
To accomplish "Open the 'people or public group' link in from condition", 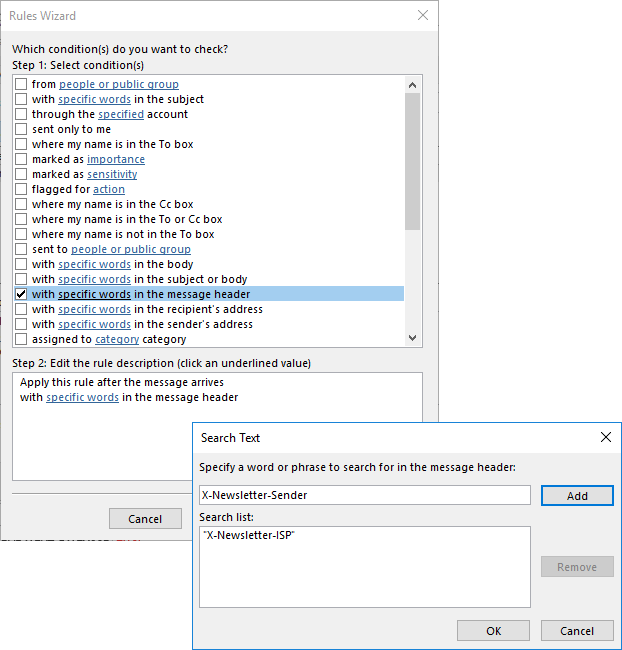I will pyautogui.click(x=118, y=84).
